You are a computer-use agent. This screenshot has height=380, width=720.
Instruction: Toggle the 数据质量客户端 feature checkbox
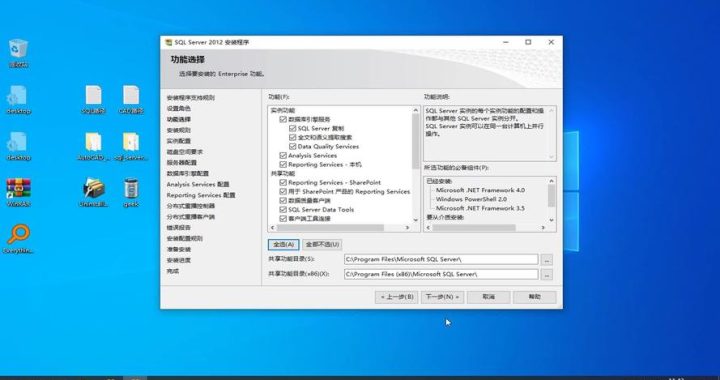click(283, 201)
